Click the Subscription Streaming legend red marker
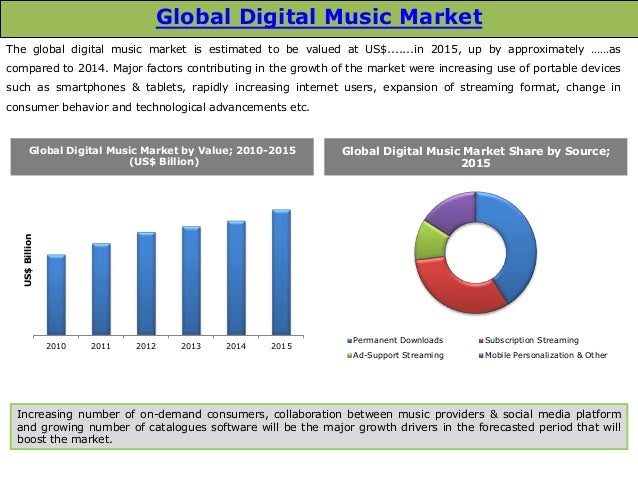This screenshot has height=479, width=638. pos(481,341)
